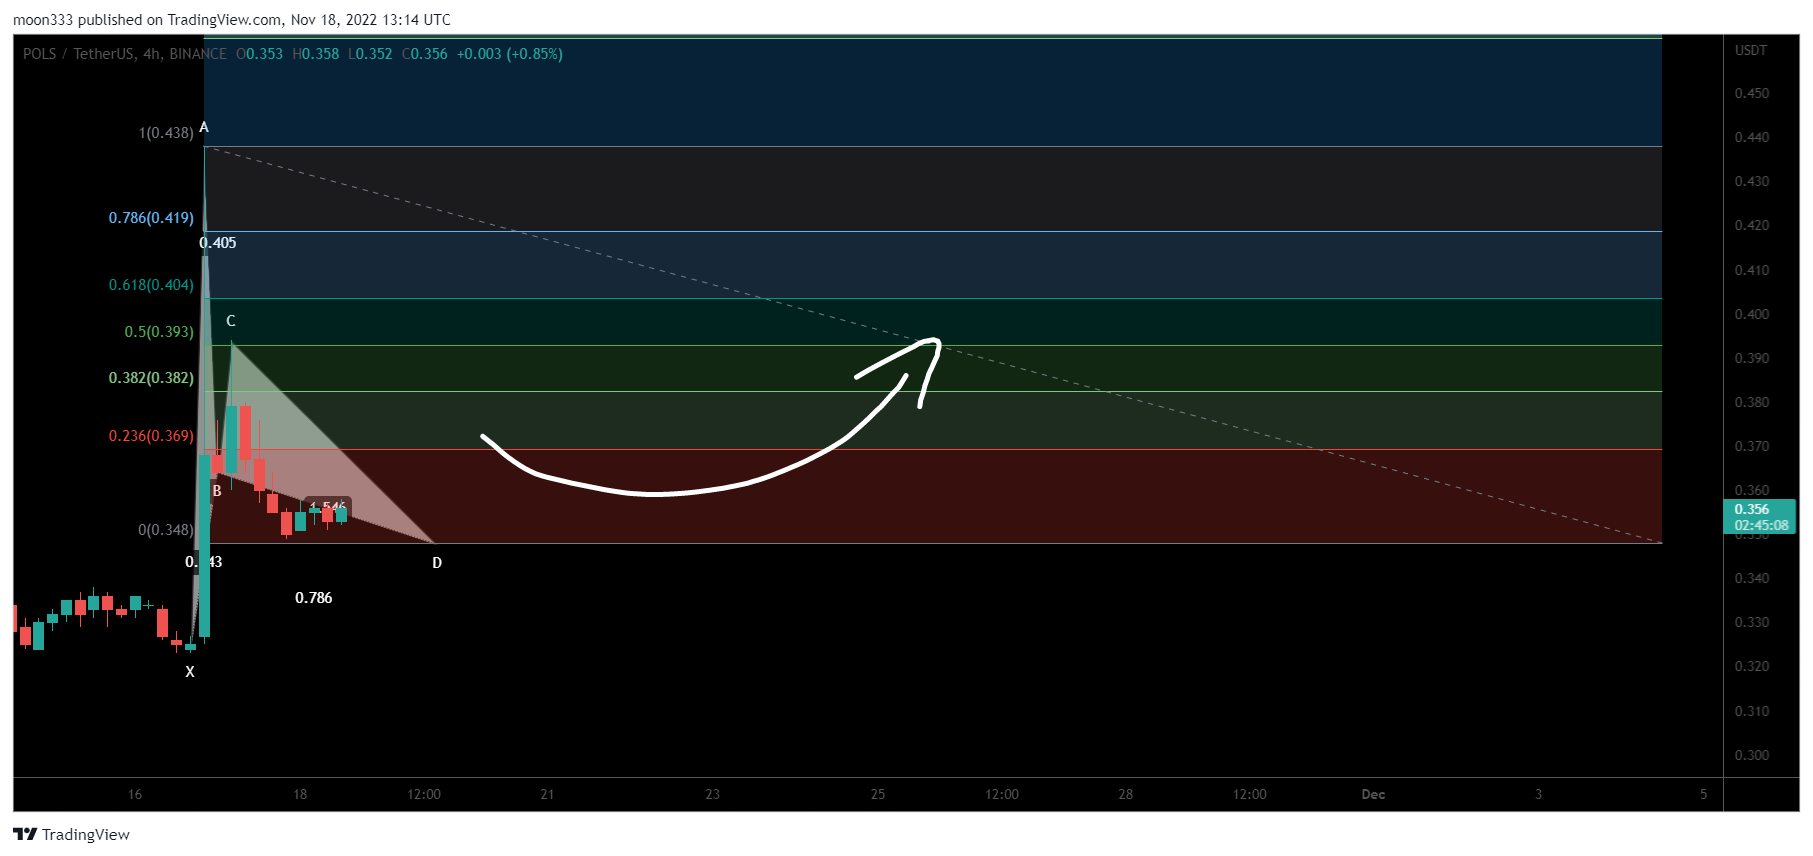Click price axis label 0.330
The width and height of the screenshot is (1813, 856).
[x=1752, y=622]
